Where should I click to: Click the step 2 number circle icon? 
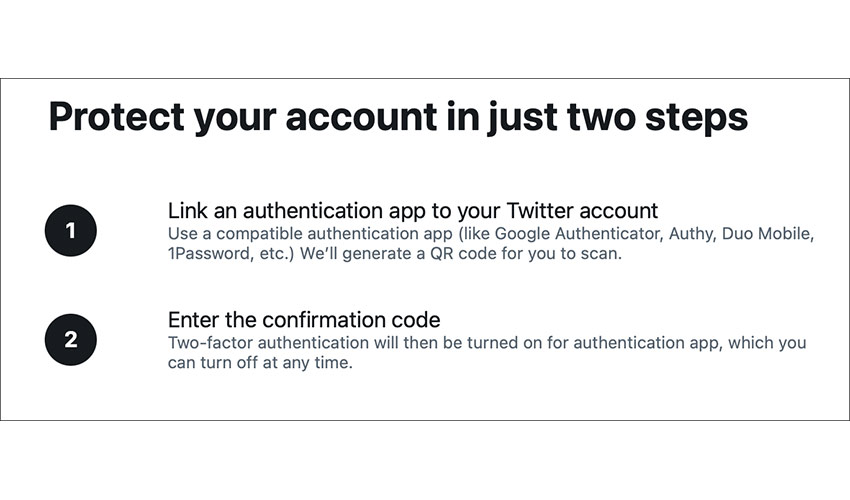pos(70,339)
